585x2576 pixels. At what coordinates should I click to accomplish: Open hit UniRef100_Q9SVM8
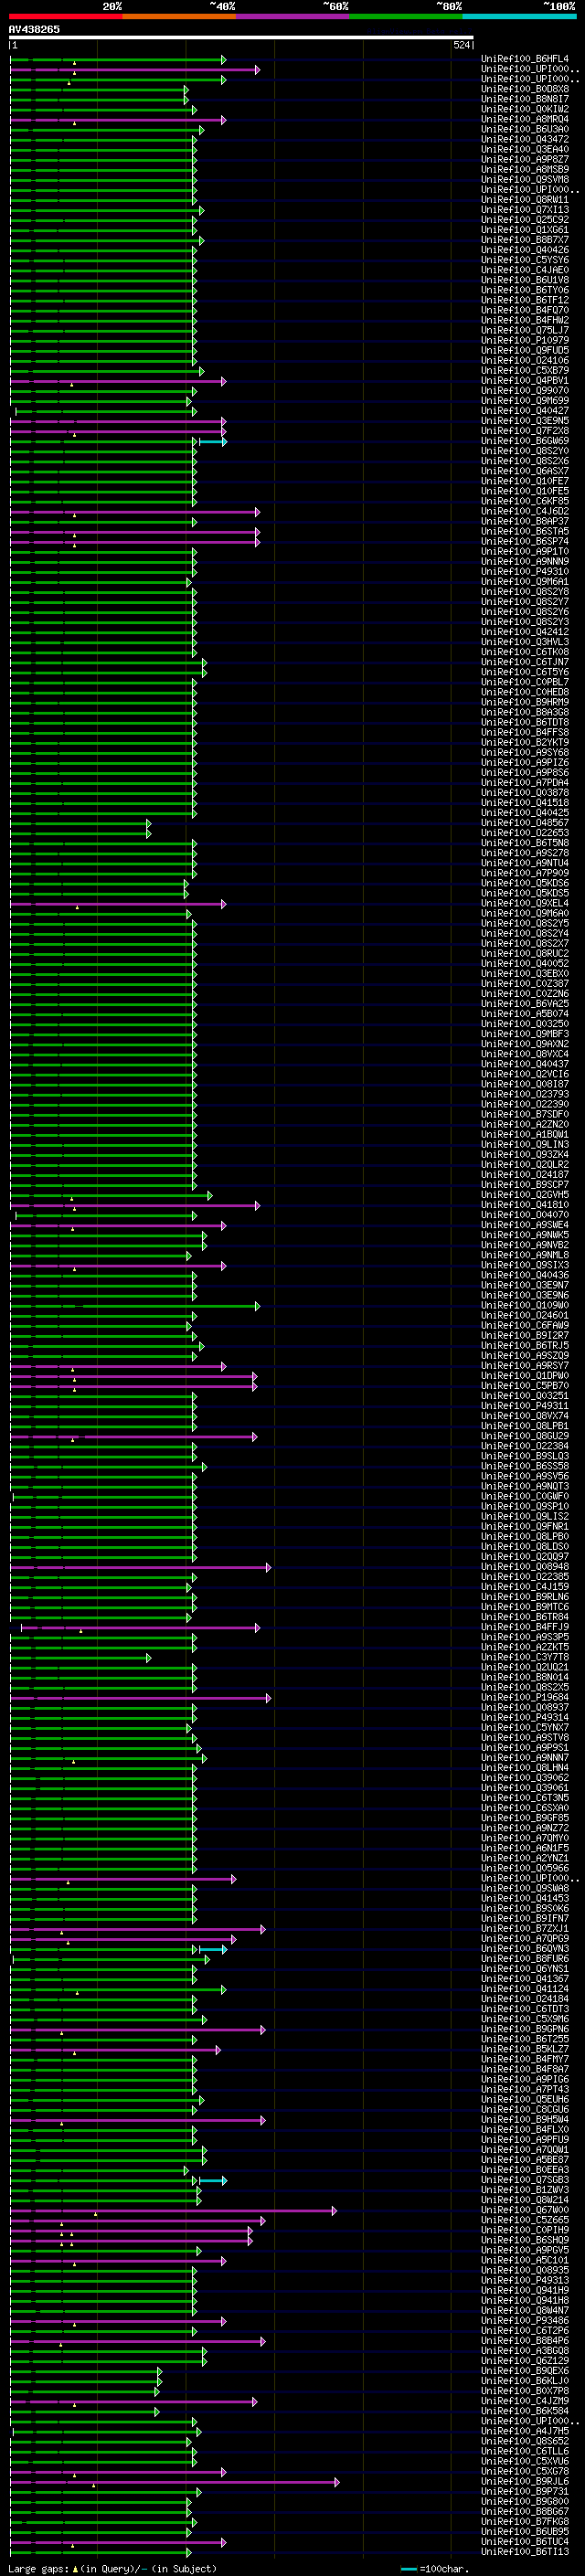(x=525, y=179)
